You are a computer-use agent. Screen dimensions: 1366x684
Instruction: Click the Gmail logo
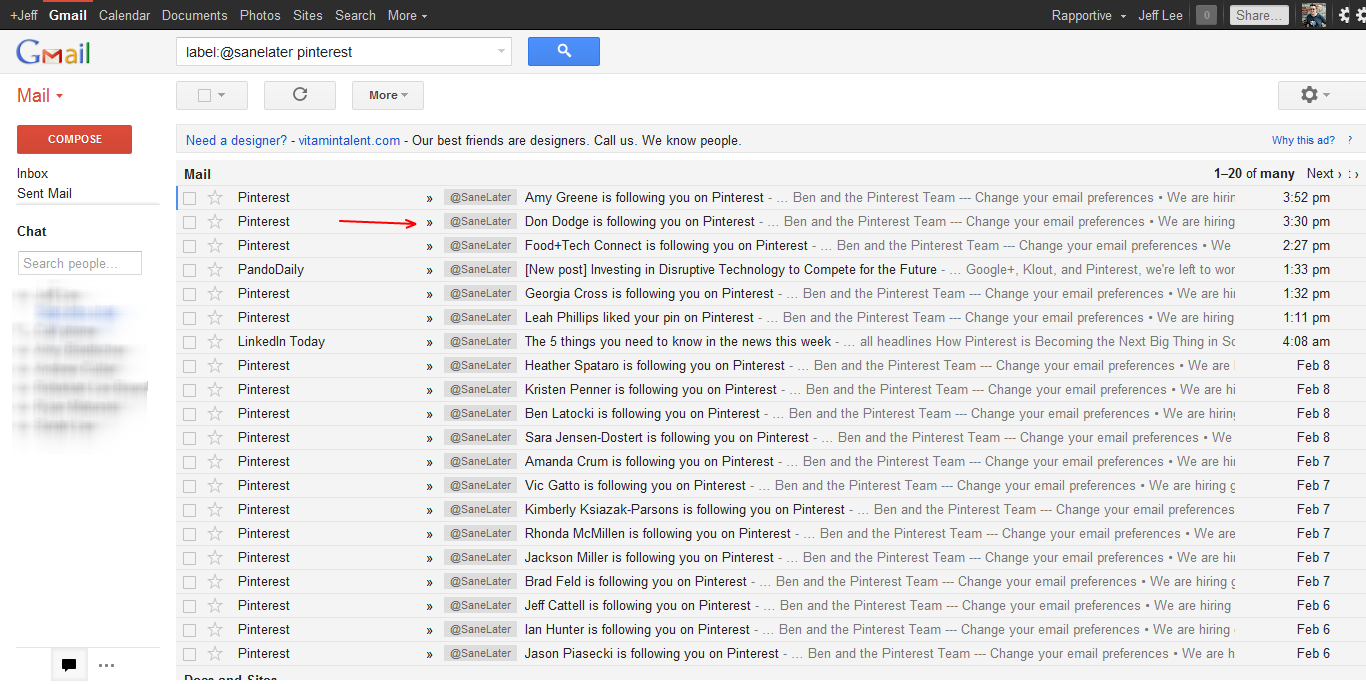coord(54,53)
